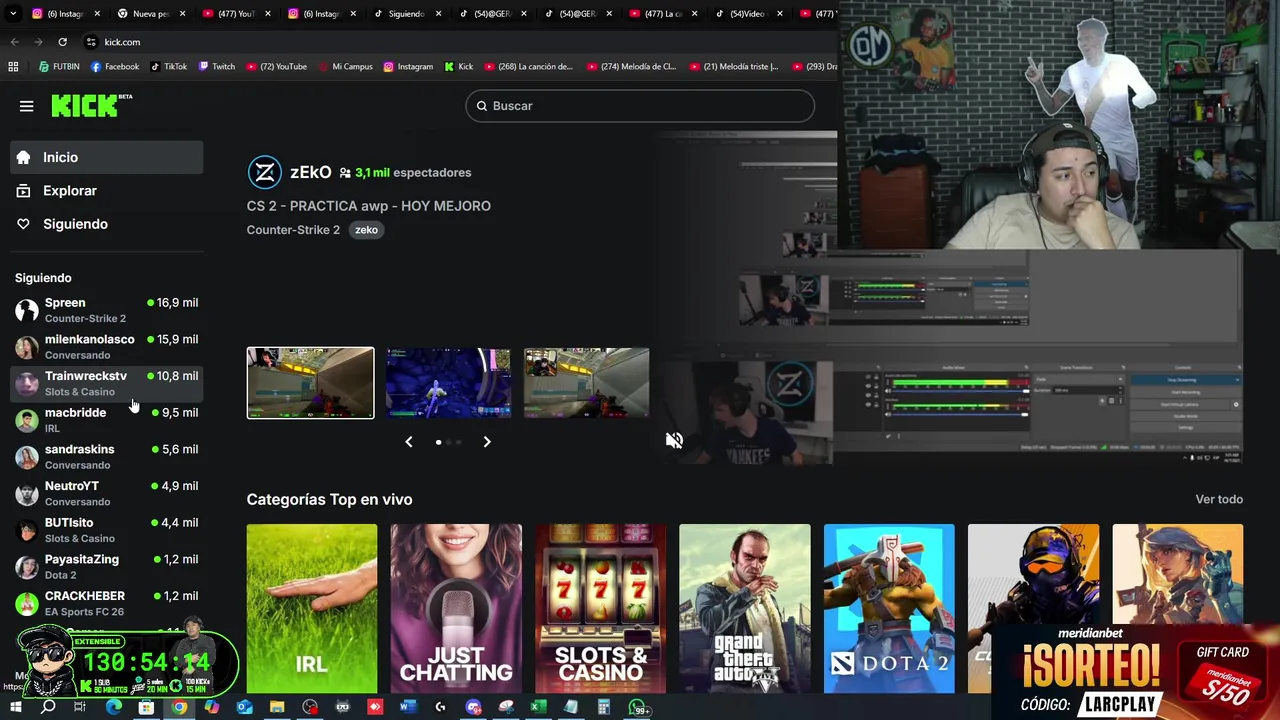Image resolution: width=1280 pixels, height=720 pixels.
Task: Open Windows taskbar search
Action: (48, 708)
